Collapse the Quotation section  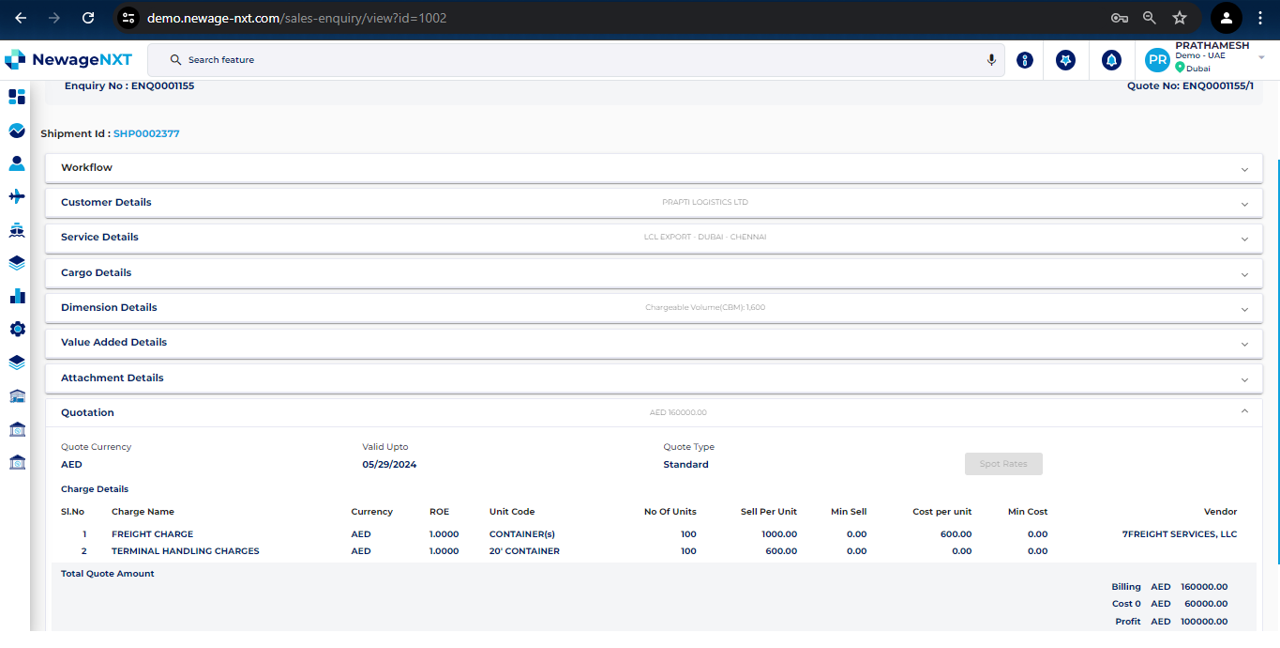(x=1244, y=412)
